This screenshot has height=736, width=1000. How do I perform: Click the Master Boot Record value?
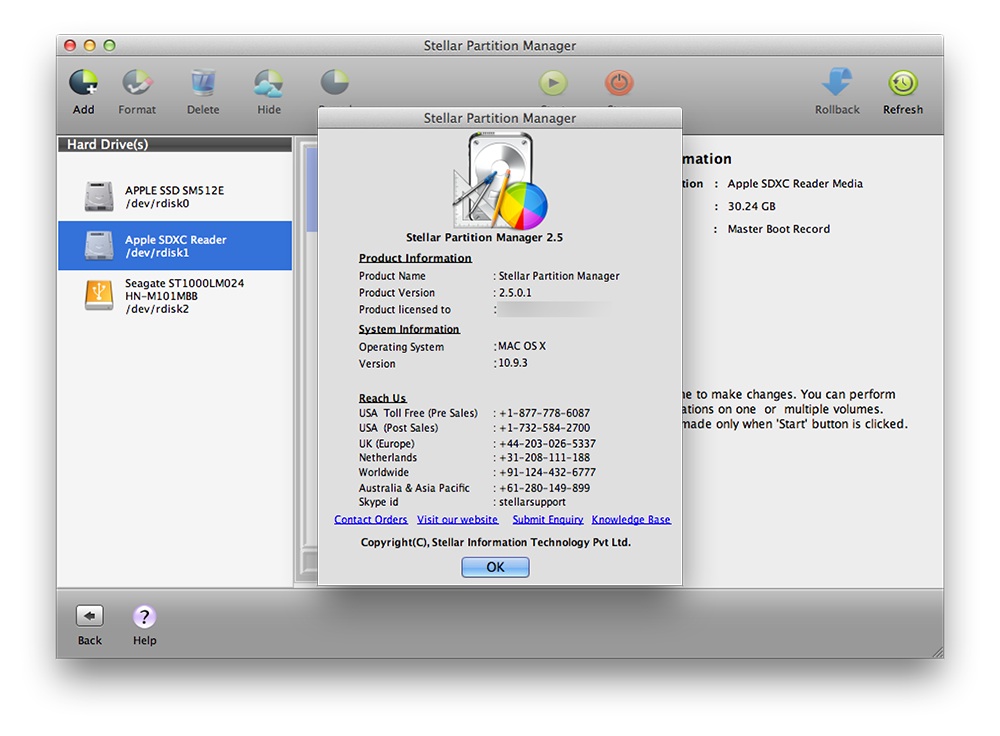779,229
